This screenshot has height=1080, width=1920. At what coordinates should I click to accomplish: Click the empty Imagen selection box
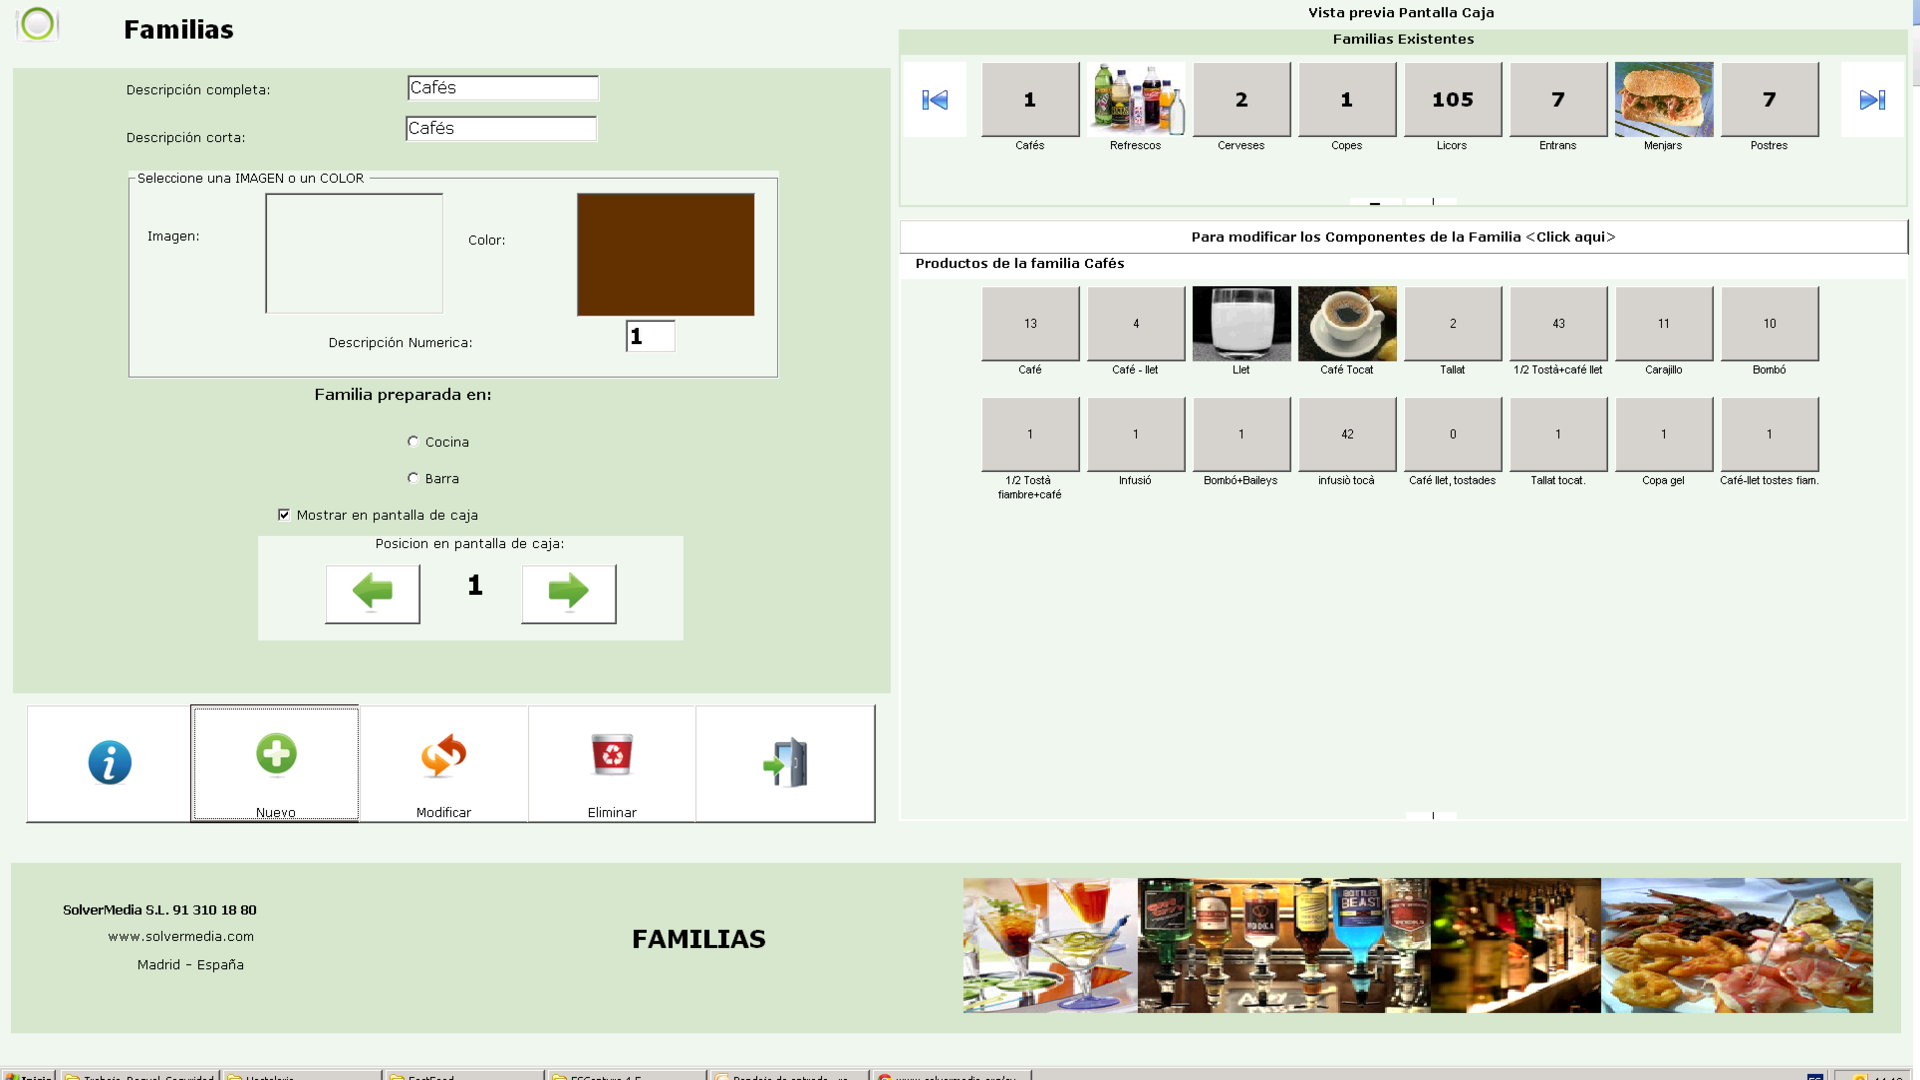(x=353, y=253)
